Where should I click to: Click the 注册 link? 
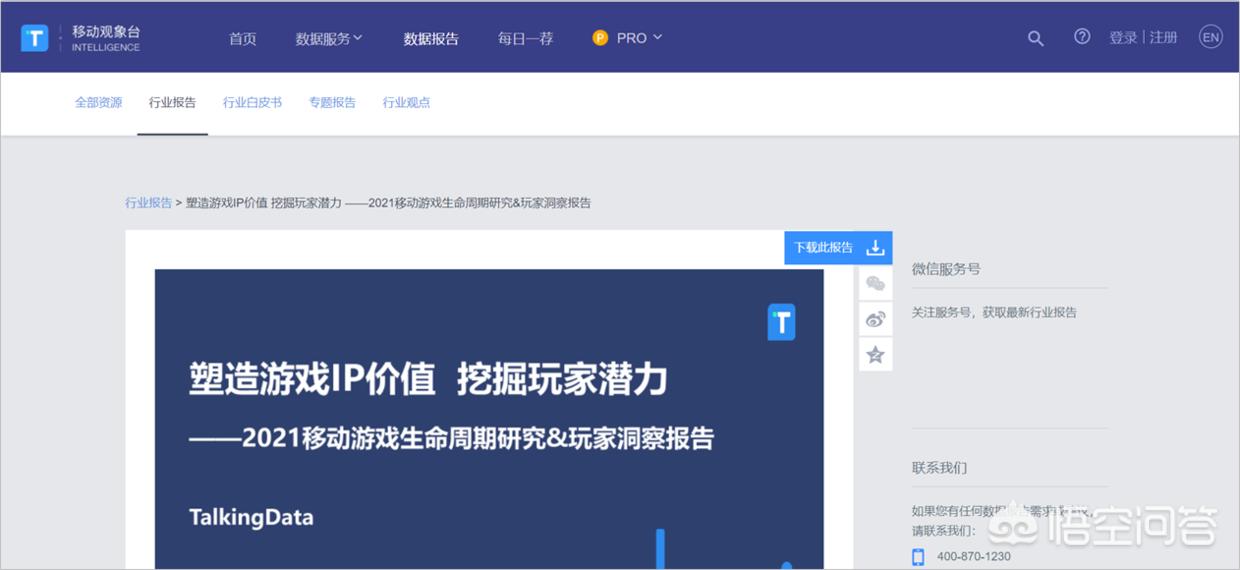1163,37
